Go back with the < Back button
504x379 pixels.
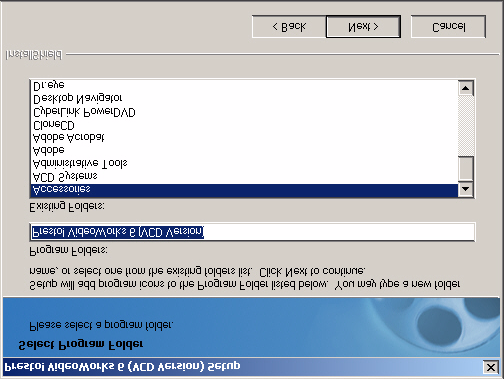[289, 26]
